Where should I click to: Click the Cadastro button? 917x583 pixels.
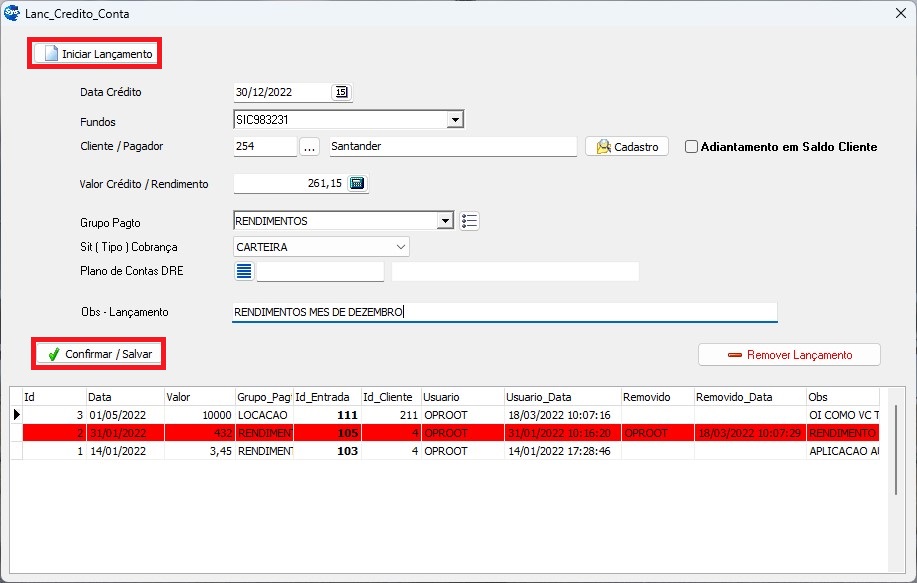[x=627, y=147]
